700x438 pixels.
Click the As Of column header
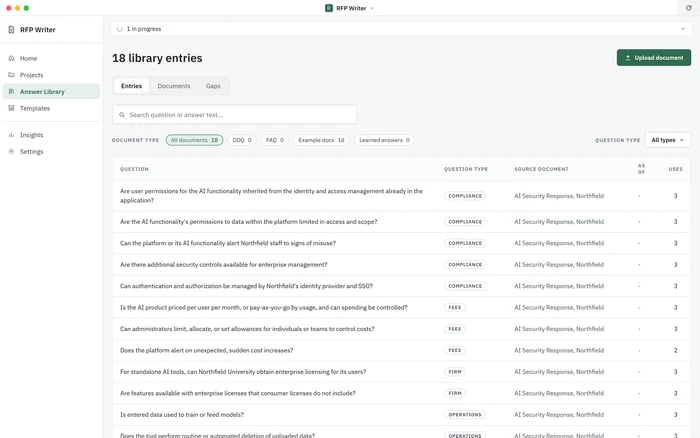tap(642, 169)
